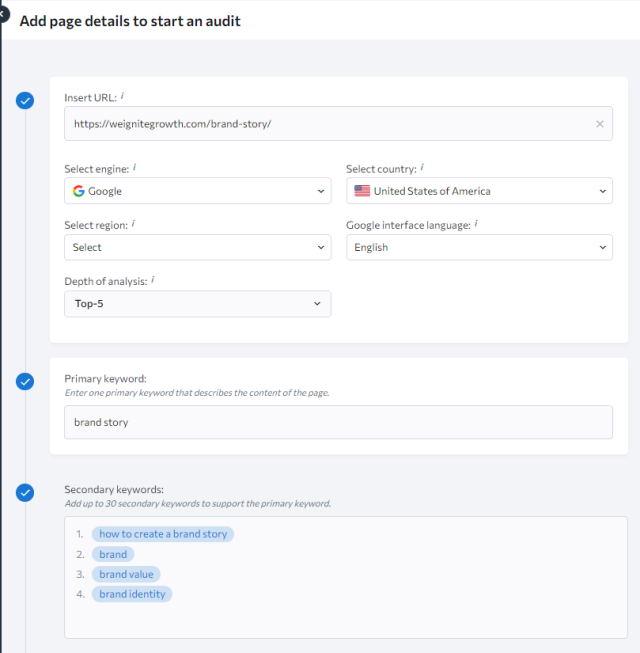Click Primary keyword step checkmark circle
Screen dimensions: 640x653
(25, 381)
